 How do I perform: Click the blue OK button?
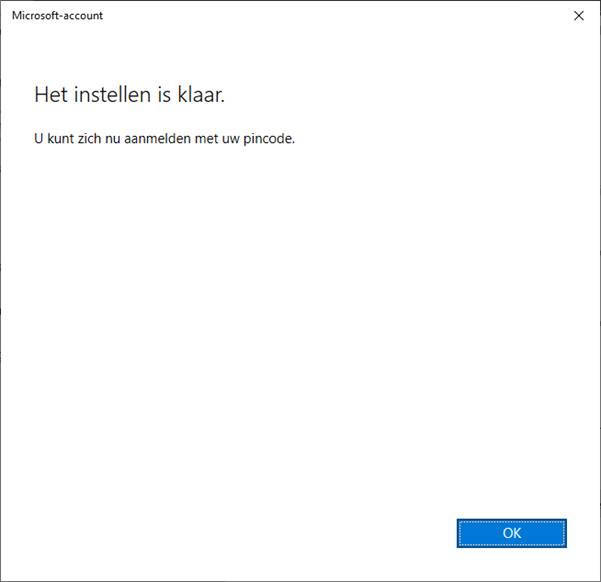pyautogui.click(x=511, y=533)
